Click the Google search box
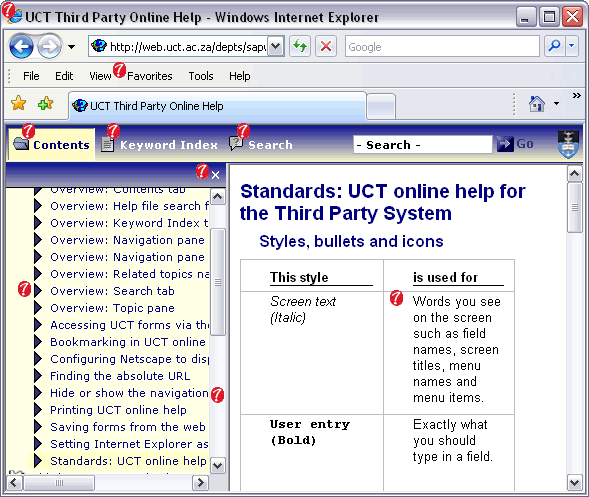Image resolution: width=589 pixels, height=497 pixels. pyautogui.click(x=442, y=47)
